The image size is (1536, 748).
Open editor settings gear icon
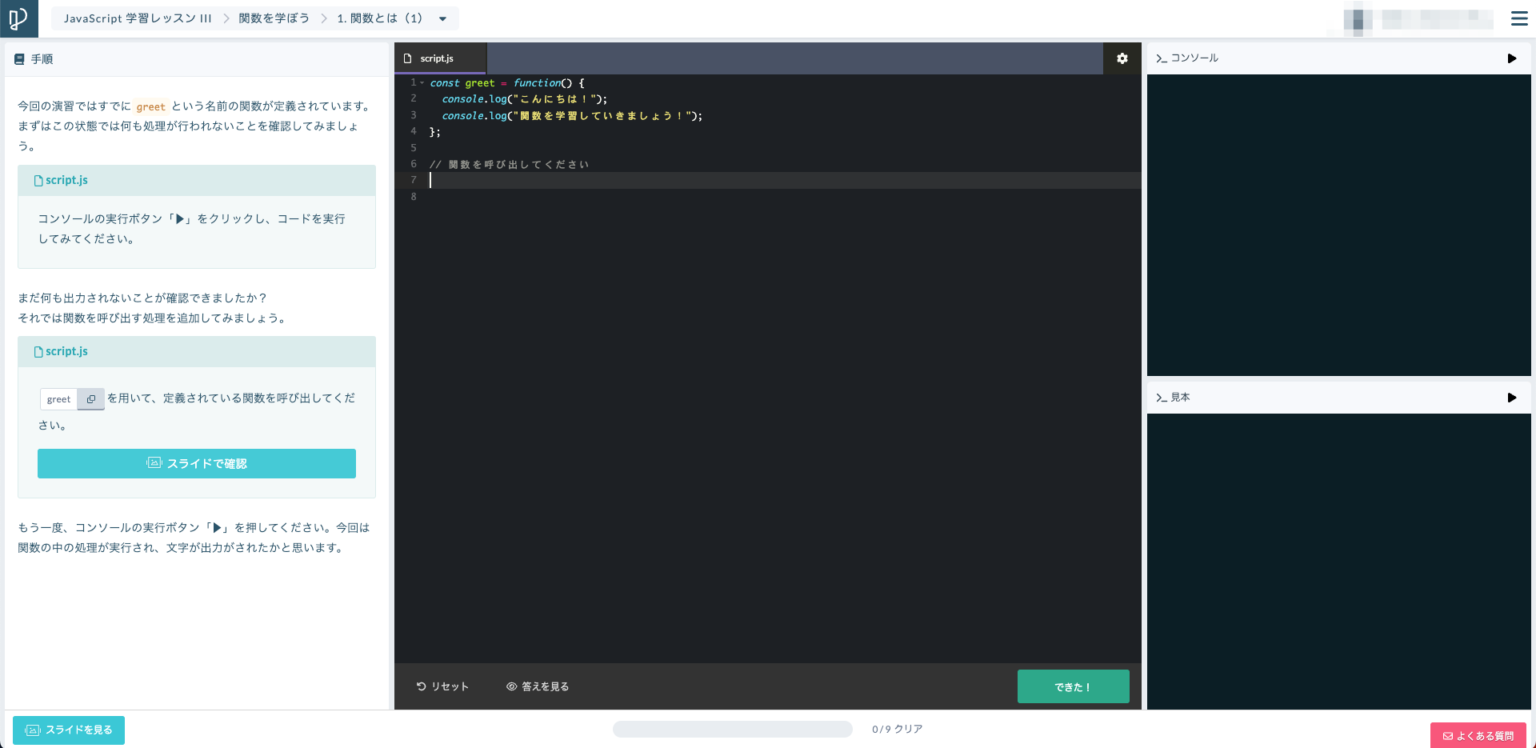(x=1122, y=59)
